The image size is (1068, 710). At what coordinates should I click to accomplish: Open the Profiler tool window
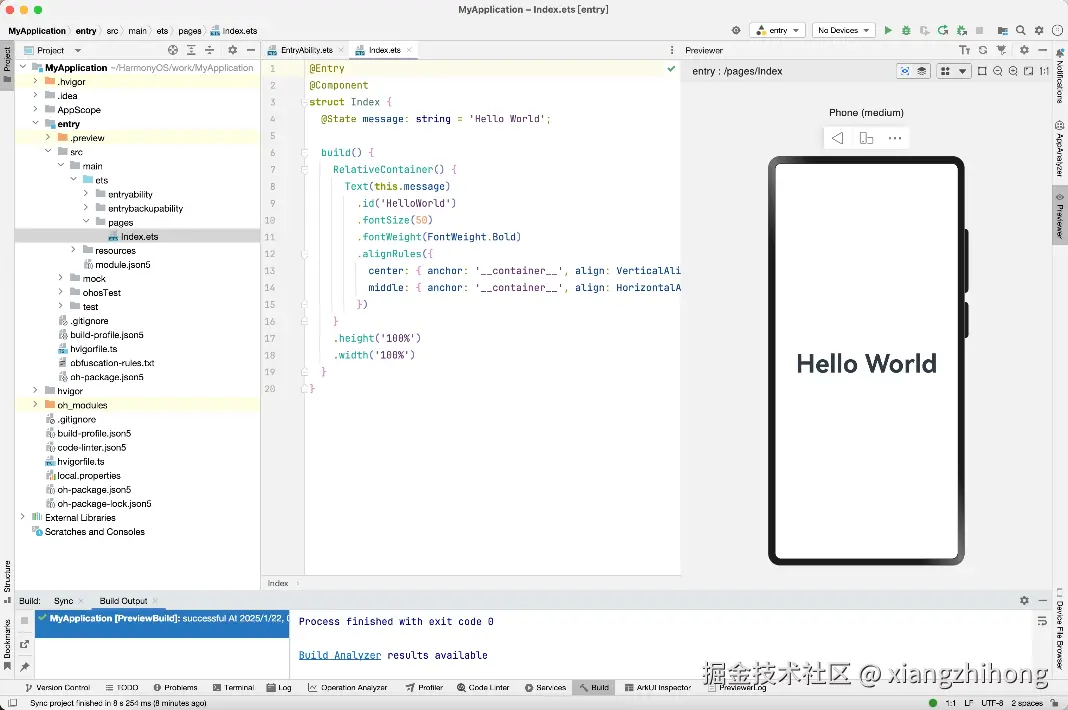(424, 688)
